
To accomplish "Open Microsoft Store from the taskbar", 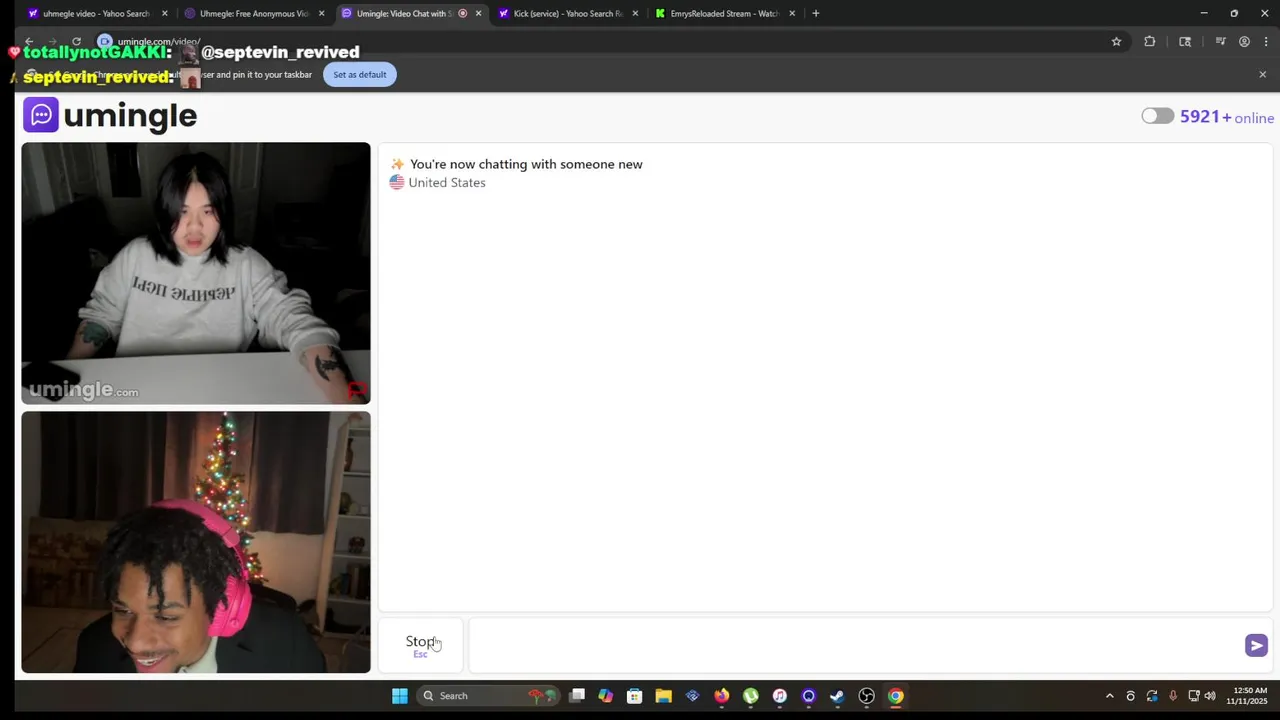I will [634, 696].
